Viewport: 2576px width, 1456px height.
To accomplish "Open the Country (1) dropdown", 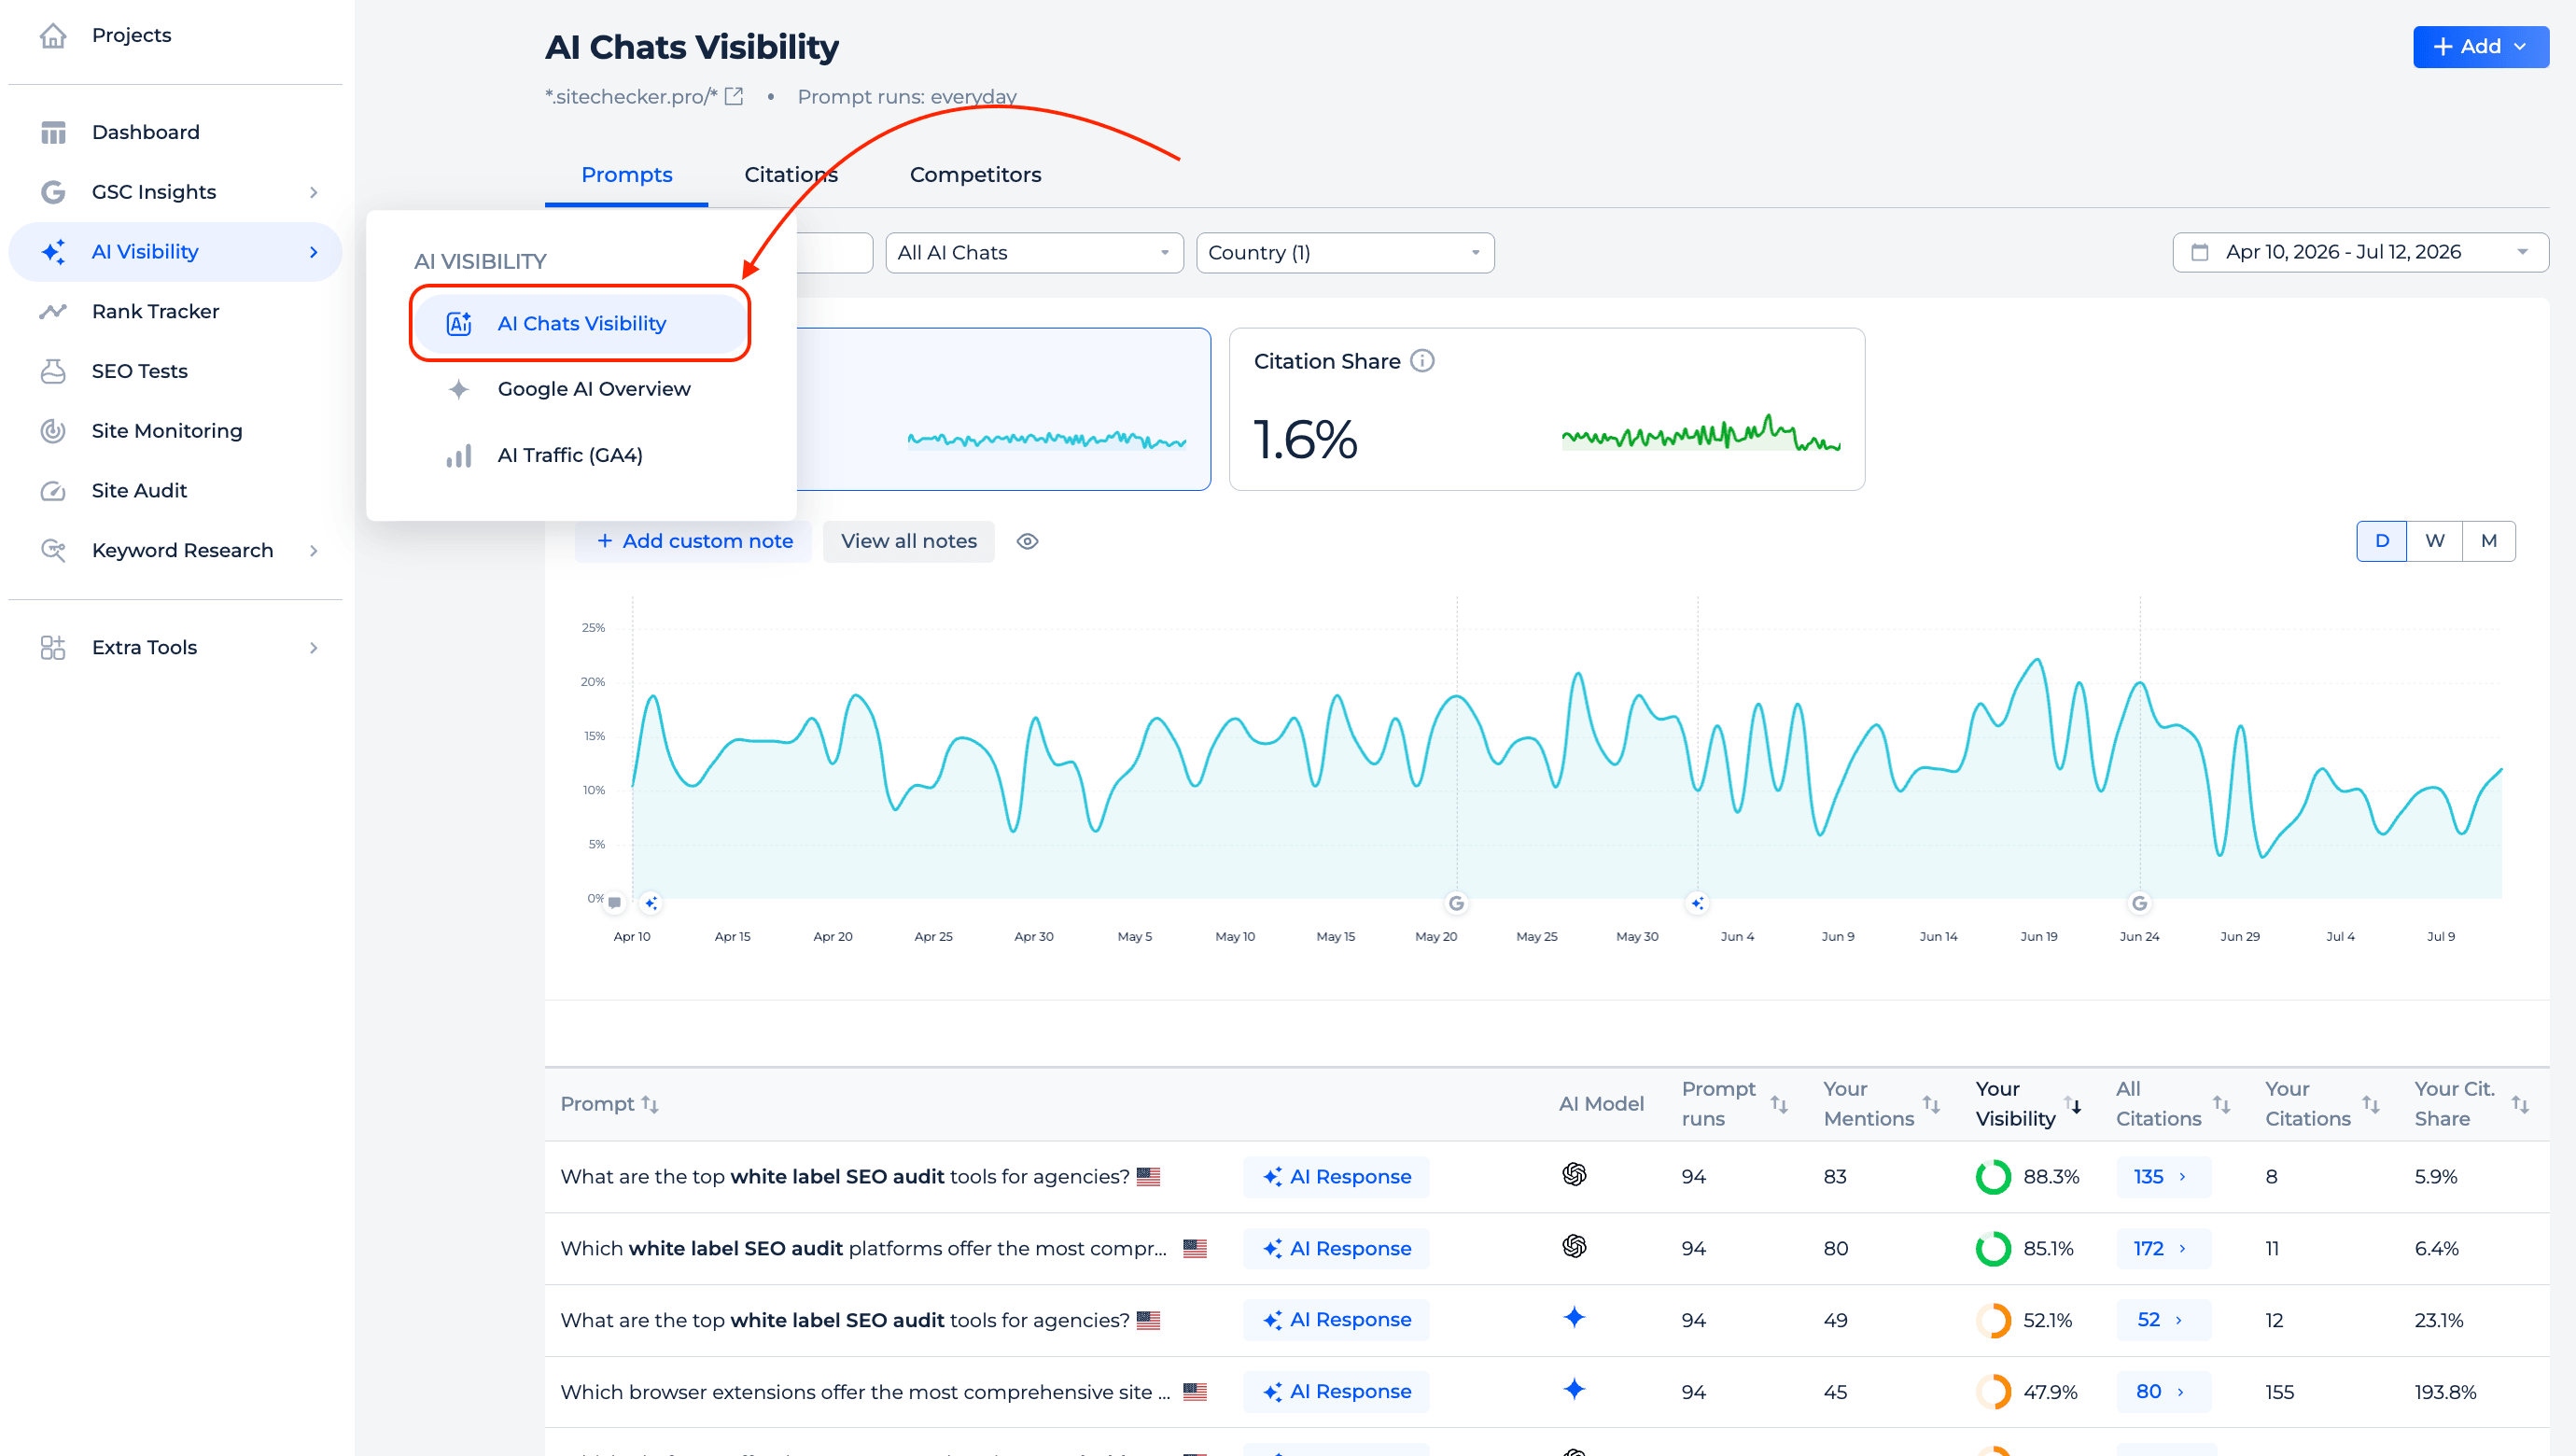I will (1345, 253).
